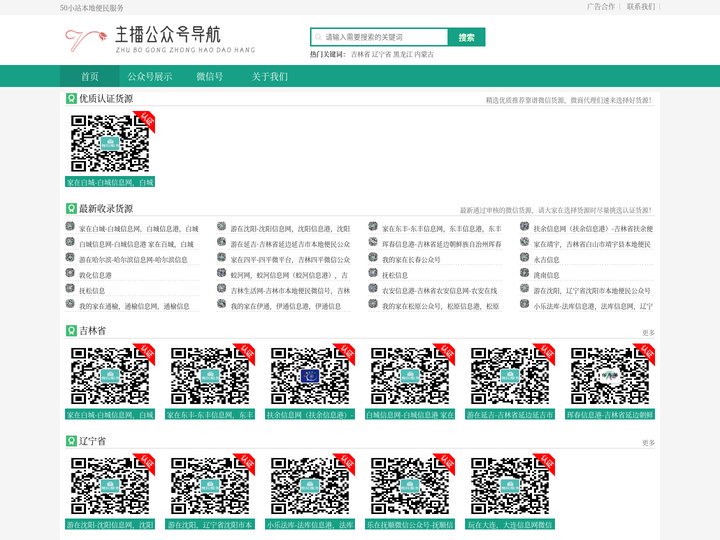Click avatar icon beside 我的家在伊通
Screen dimensions: 720x540
[221, 304]
